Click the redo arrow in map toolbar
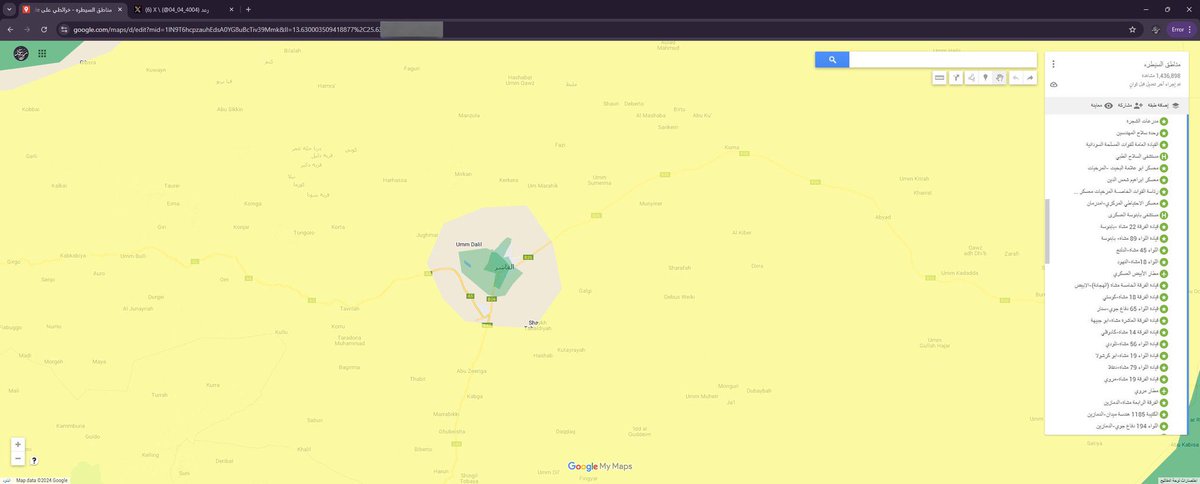 (1030, 77)
